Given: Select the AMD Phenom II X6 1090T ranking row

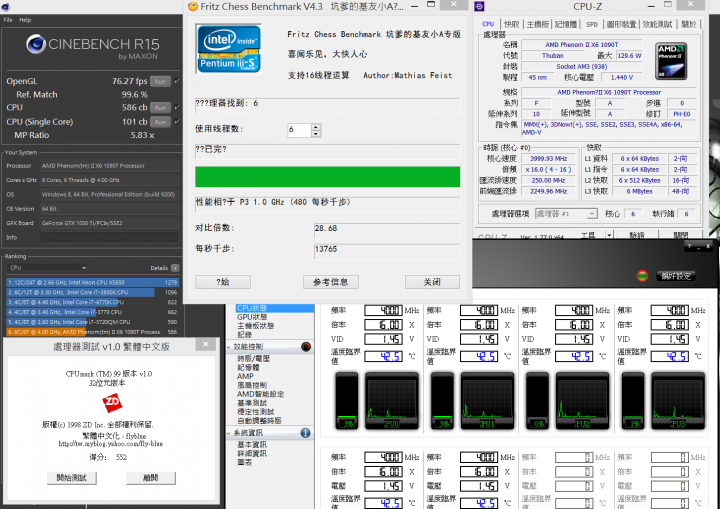Looking at the screenshot, I should 93,332.
